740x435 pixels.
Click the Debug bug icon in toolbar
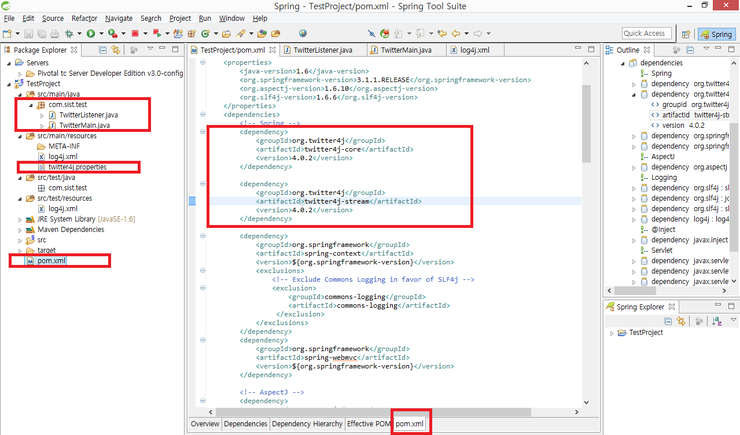[68, 33]
